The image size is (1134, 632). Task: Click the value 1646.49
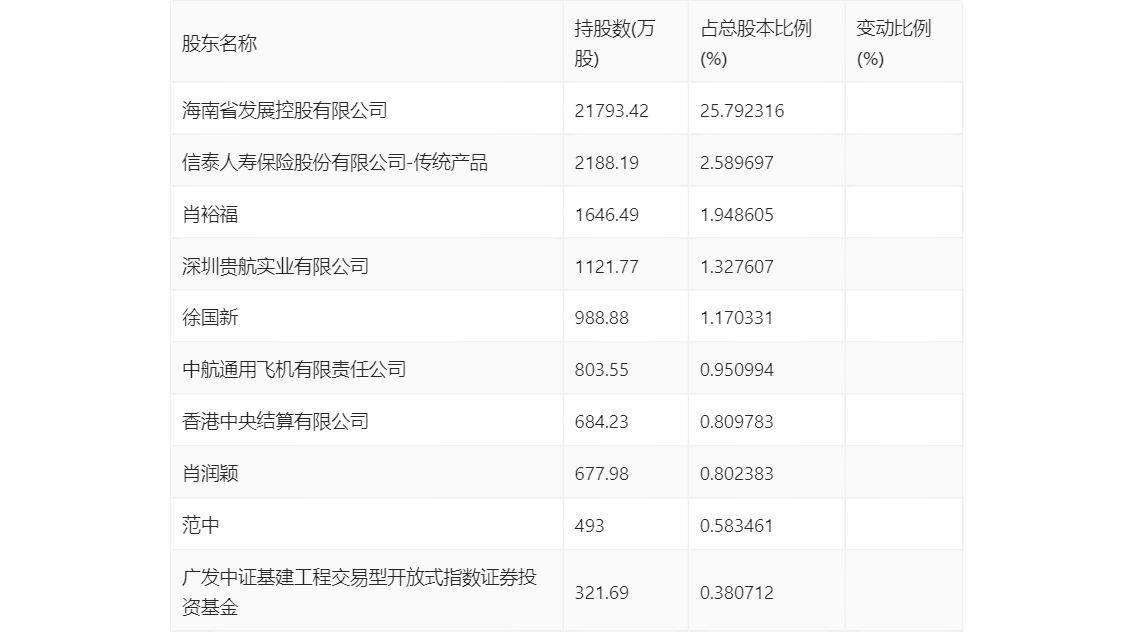coord(606,215)
